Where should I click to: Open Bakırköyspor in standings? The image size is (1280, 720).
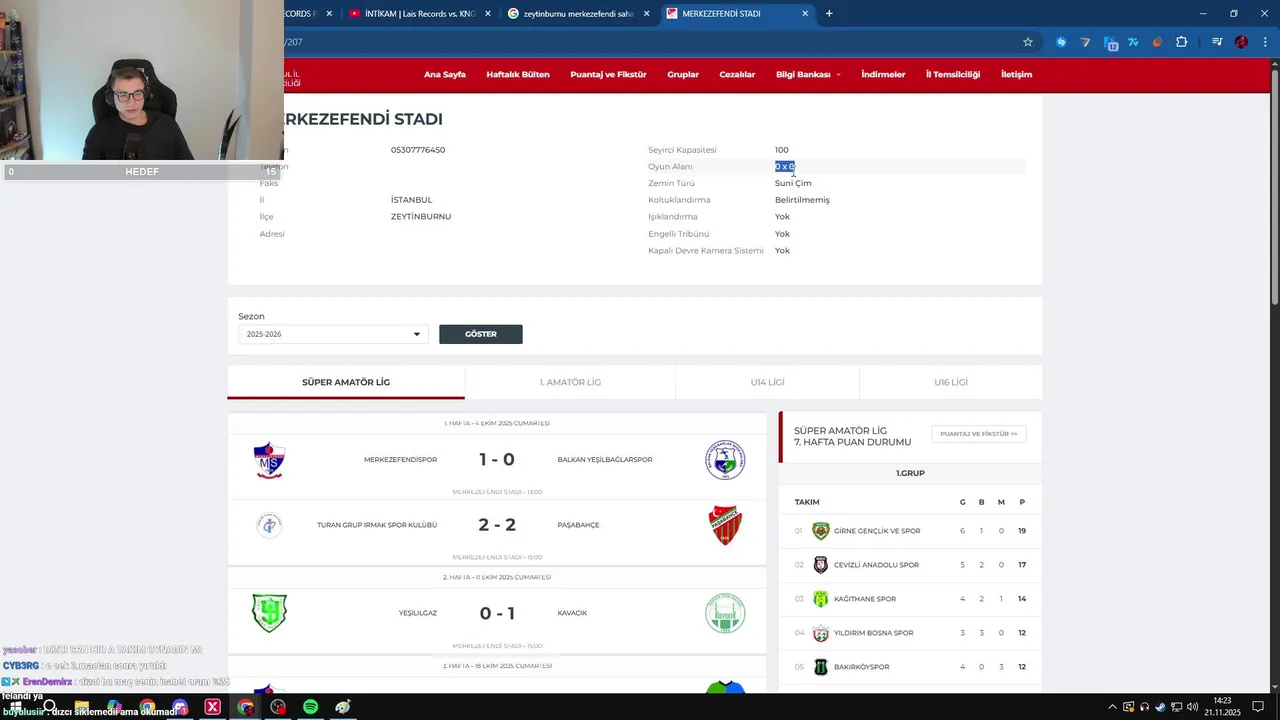coord(861,667)
